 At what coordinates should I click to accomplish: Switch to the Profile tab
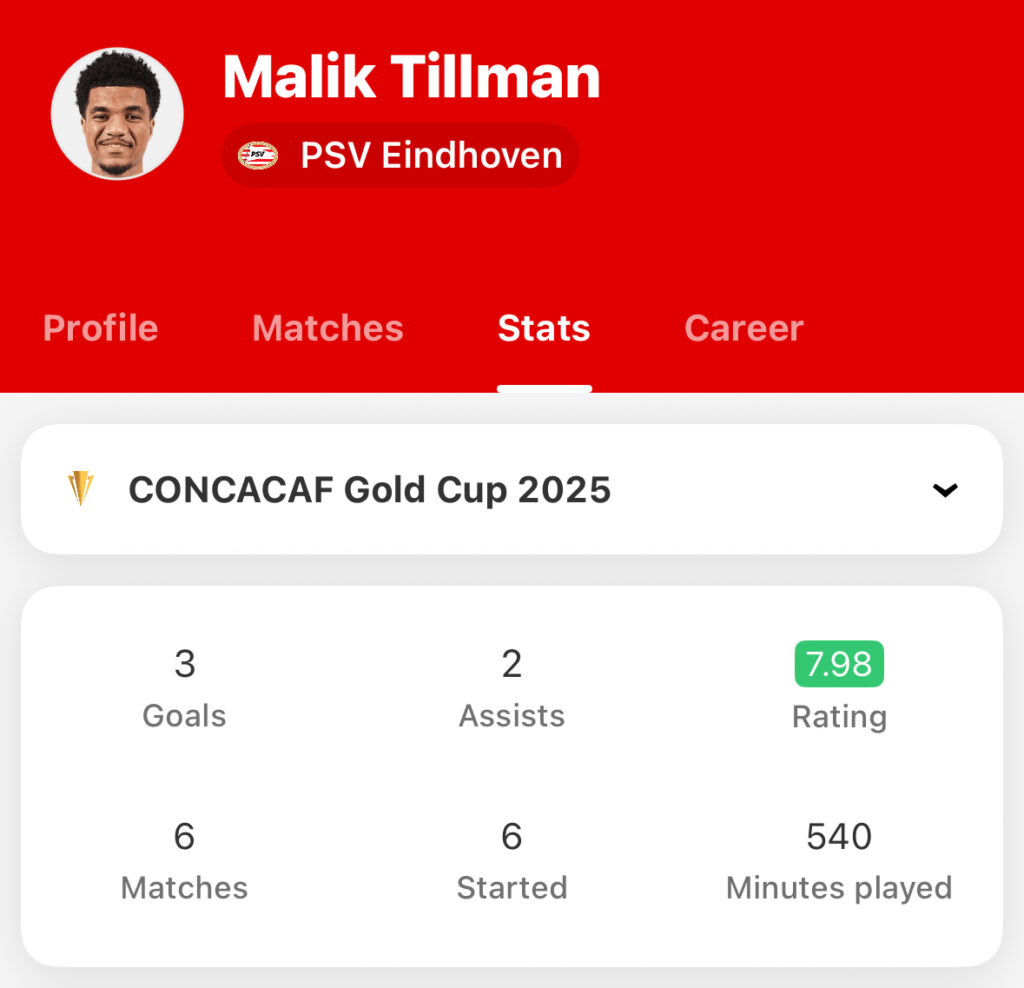(x=101, y=328)
